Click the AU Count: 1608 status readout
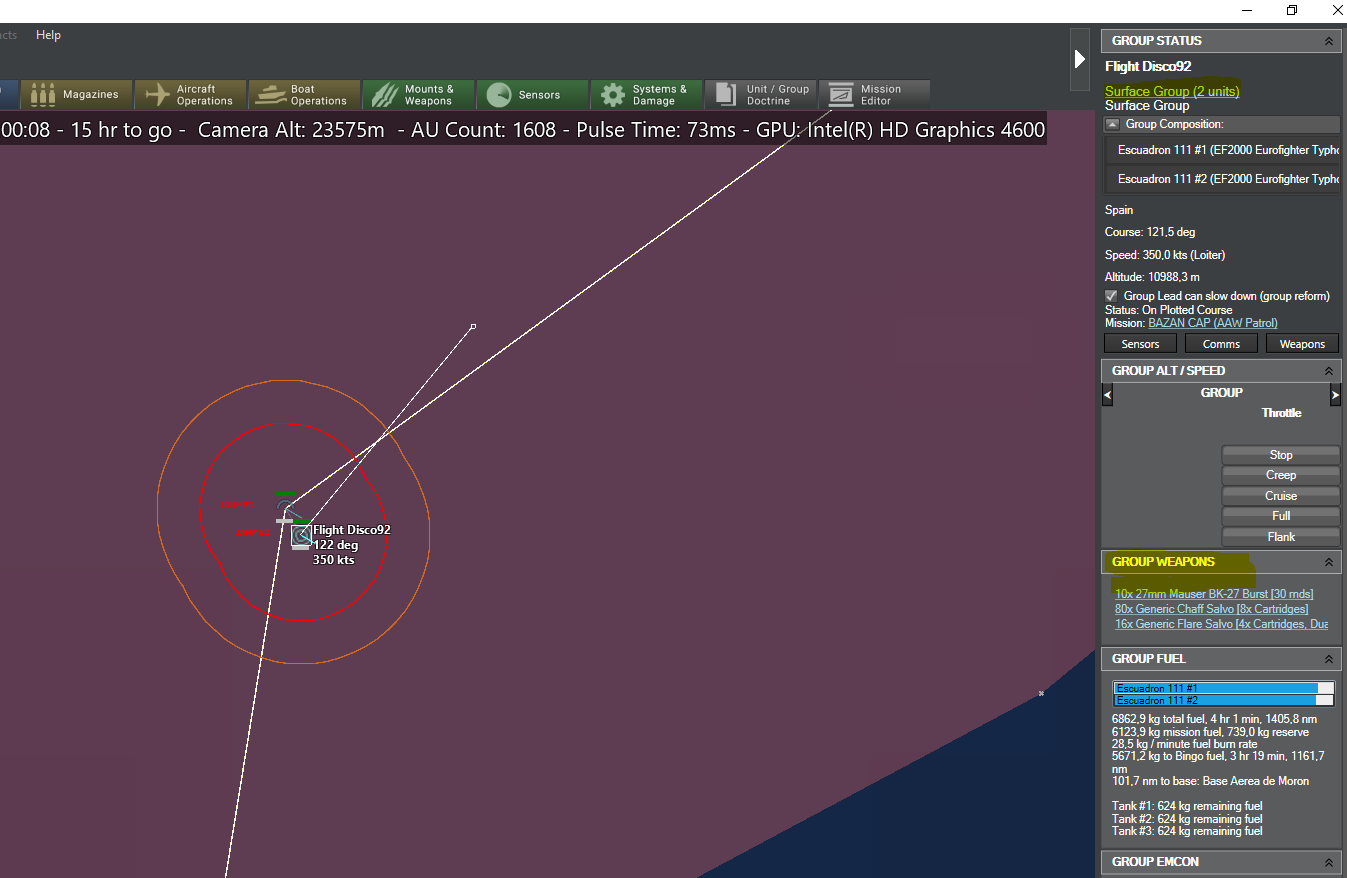1347x878 pixels. (x=484, y=130)
